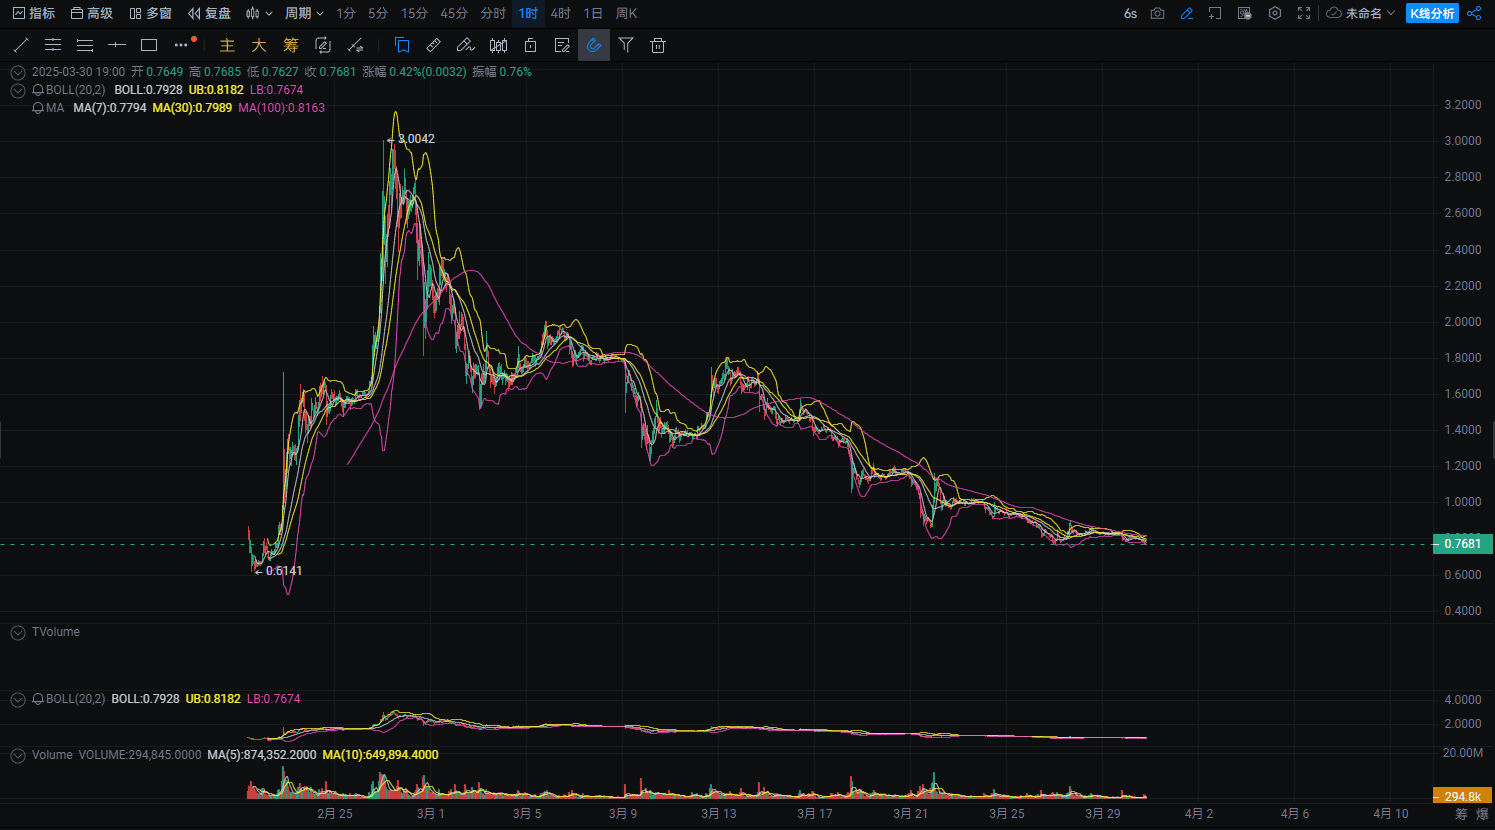This screenshot has width=1495, height=830.
Task: Open the drawing filter icon
Action: pyautogui.click(x=626, y=45)
